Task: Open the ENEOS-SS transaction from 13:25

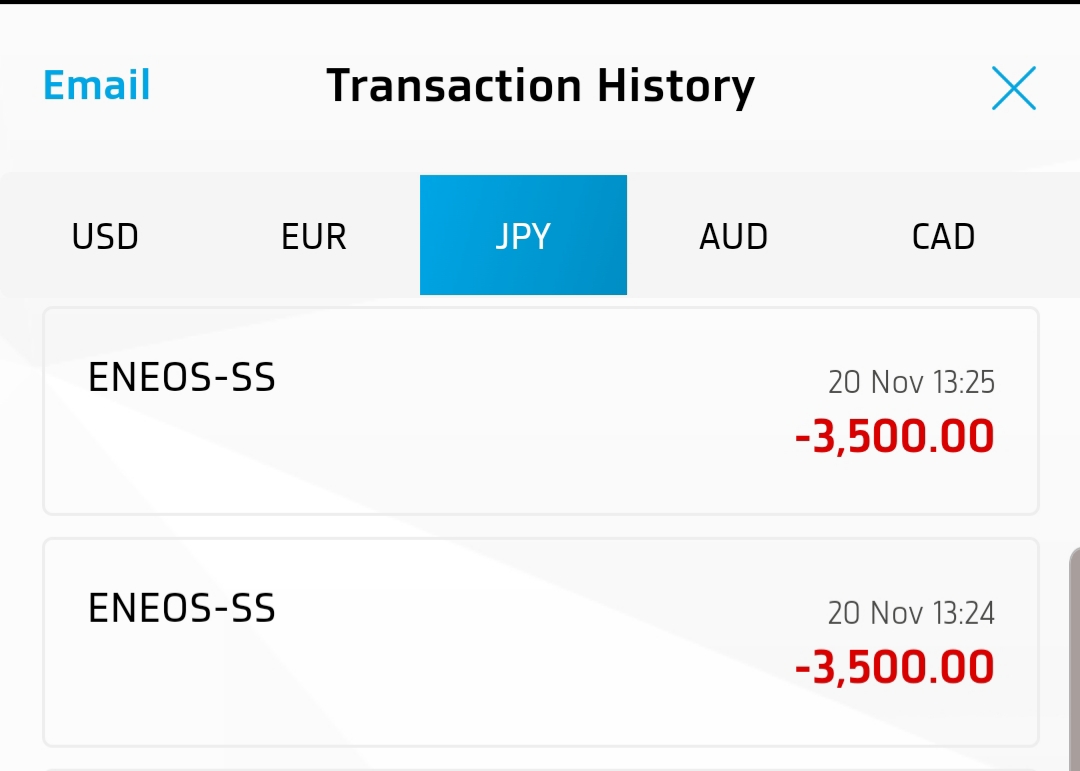Action: pyautogui.click(x=541, y=411)
